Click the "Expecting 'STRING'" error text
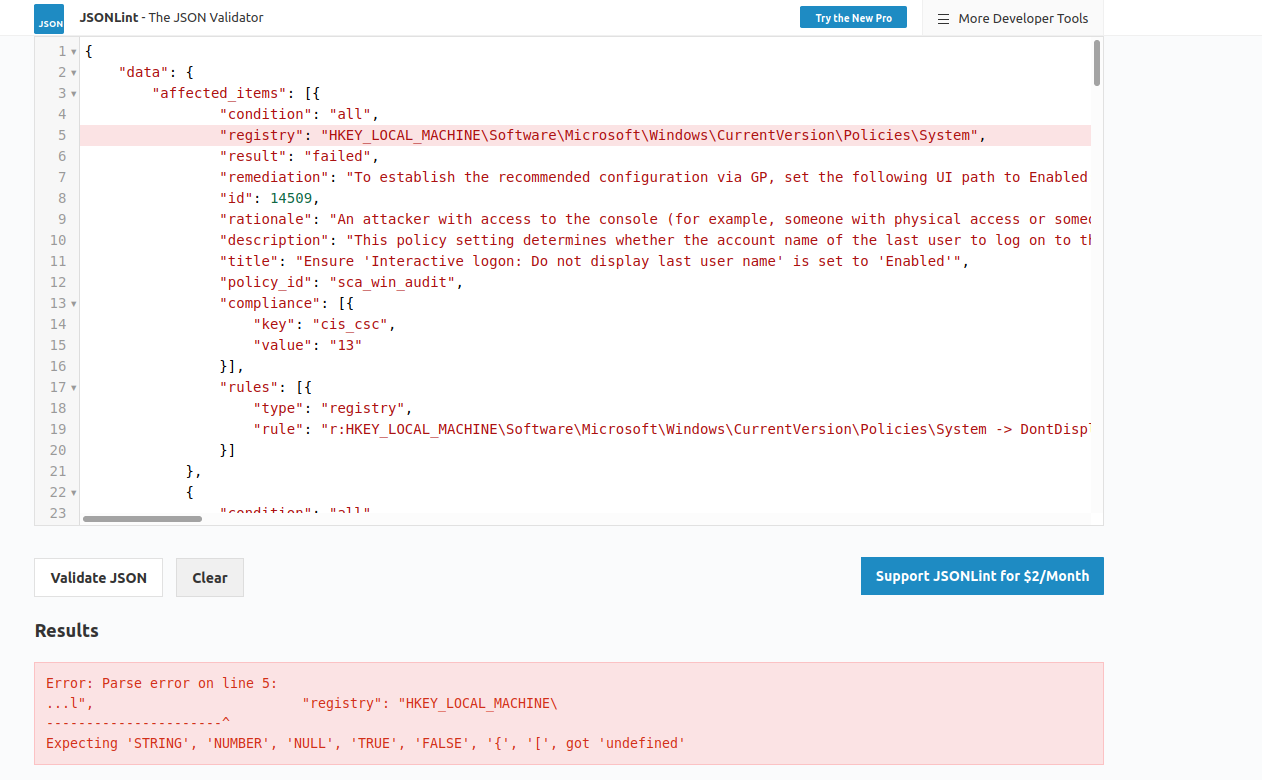 click(366, 743)
